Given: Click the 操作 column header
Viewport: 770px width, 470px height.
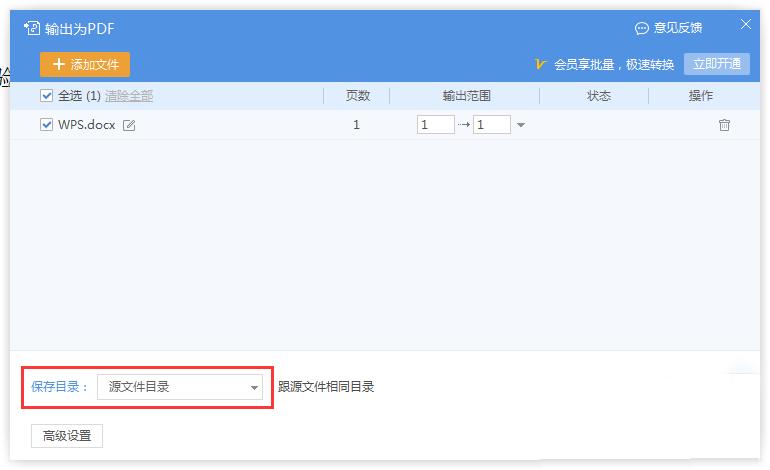Looking at the screenshot, I should (700, 96).
